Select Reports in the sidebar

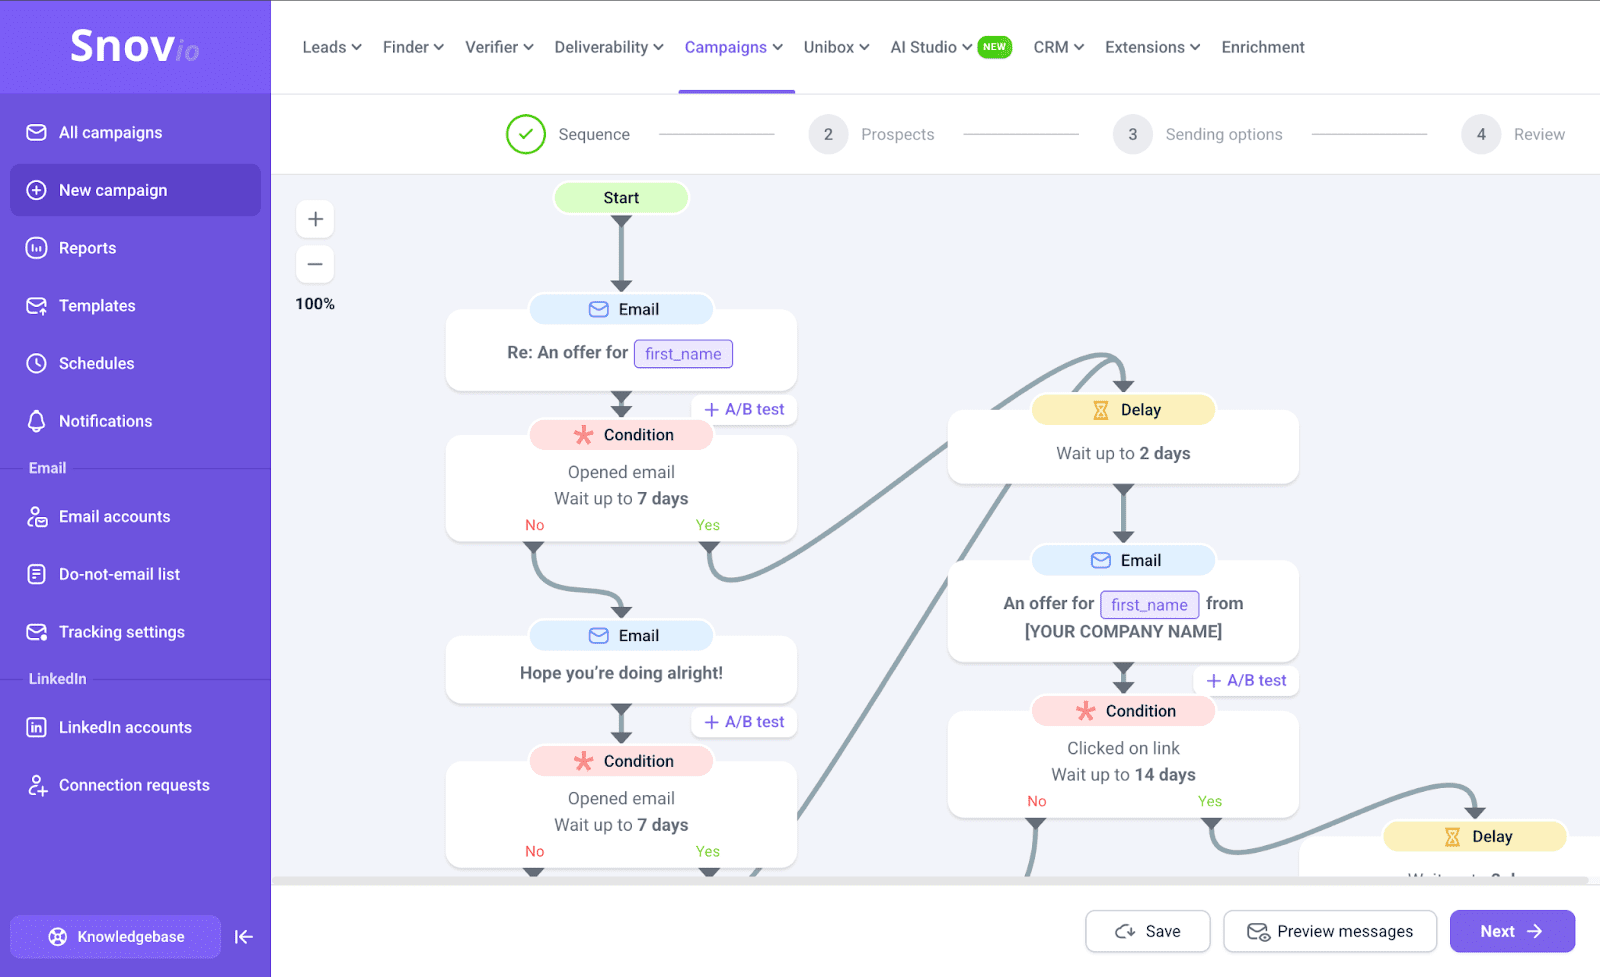[x=87, y=247]
